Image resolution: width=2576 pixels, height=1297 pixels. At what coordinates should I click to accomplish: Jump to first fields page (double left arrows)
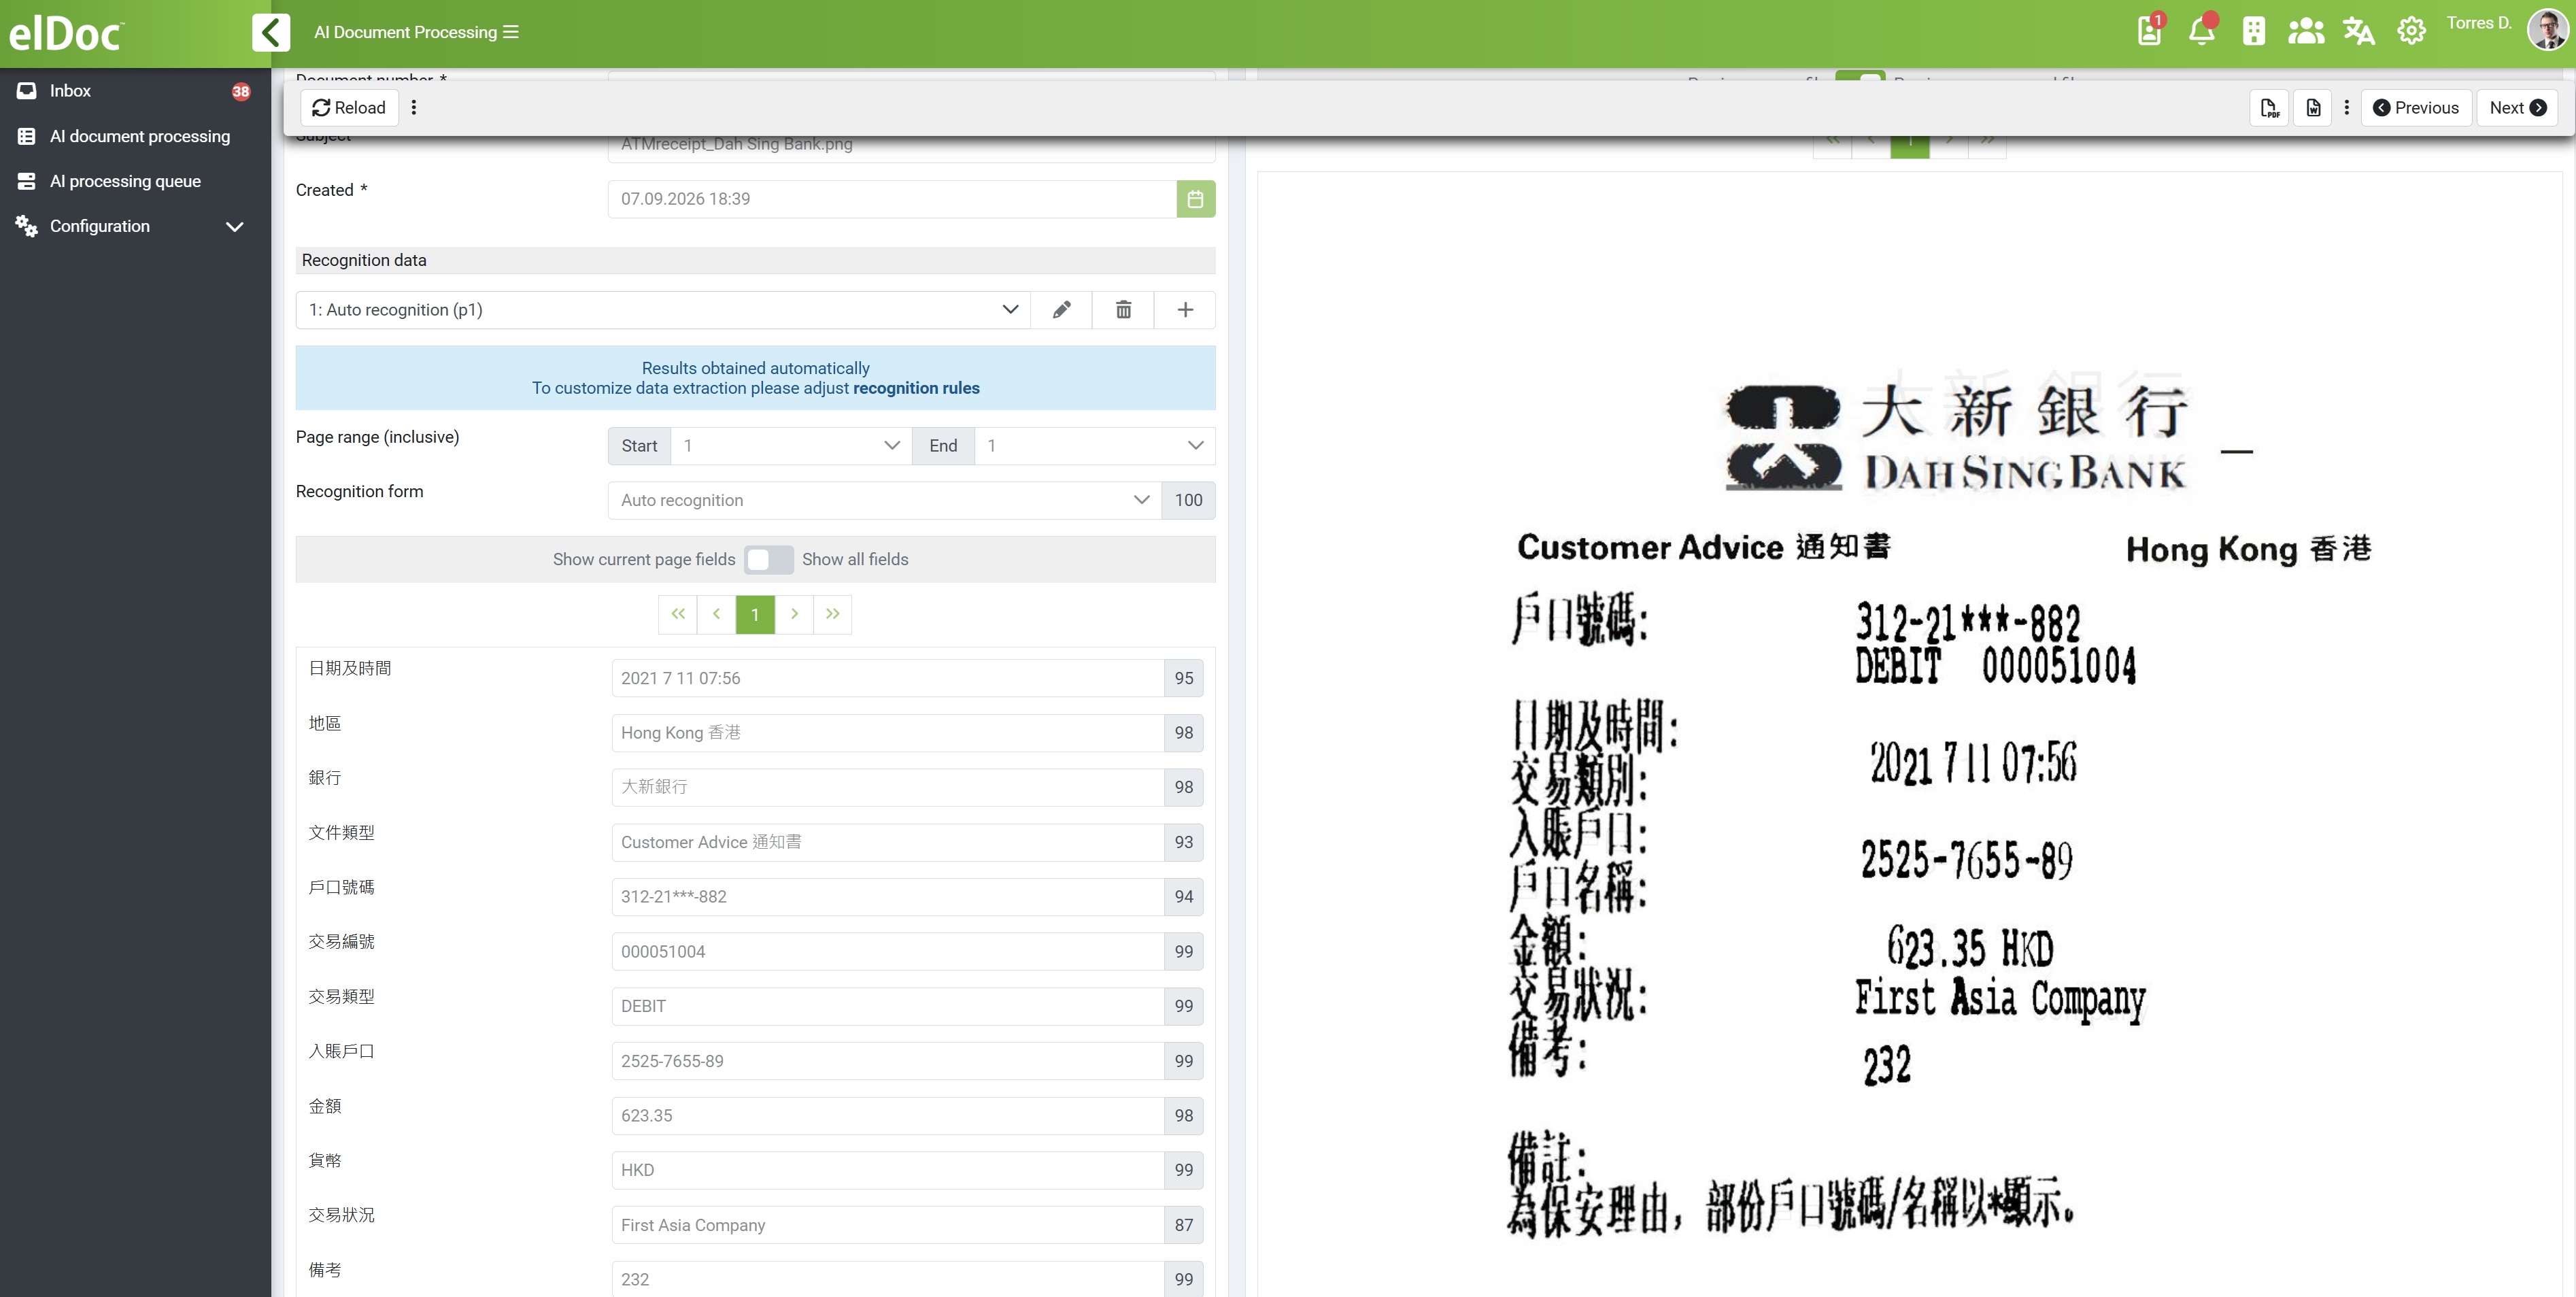pos(678,614)
